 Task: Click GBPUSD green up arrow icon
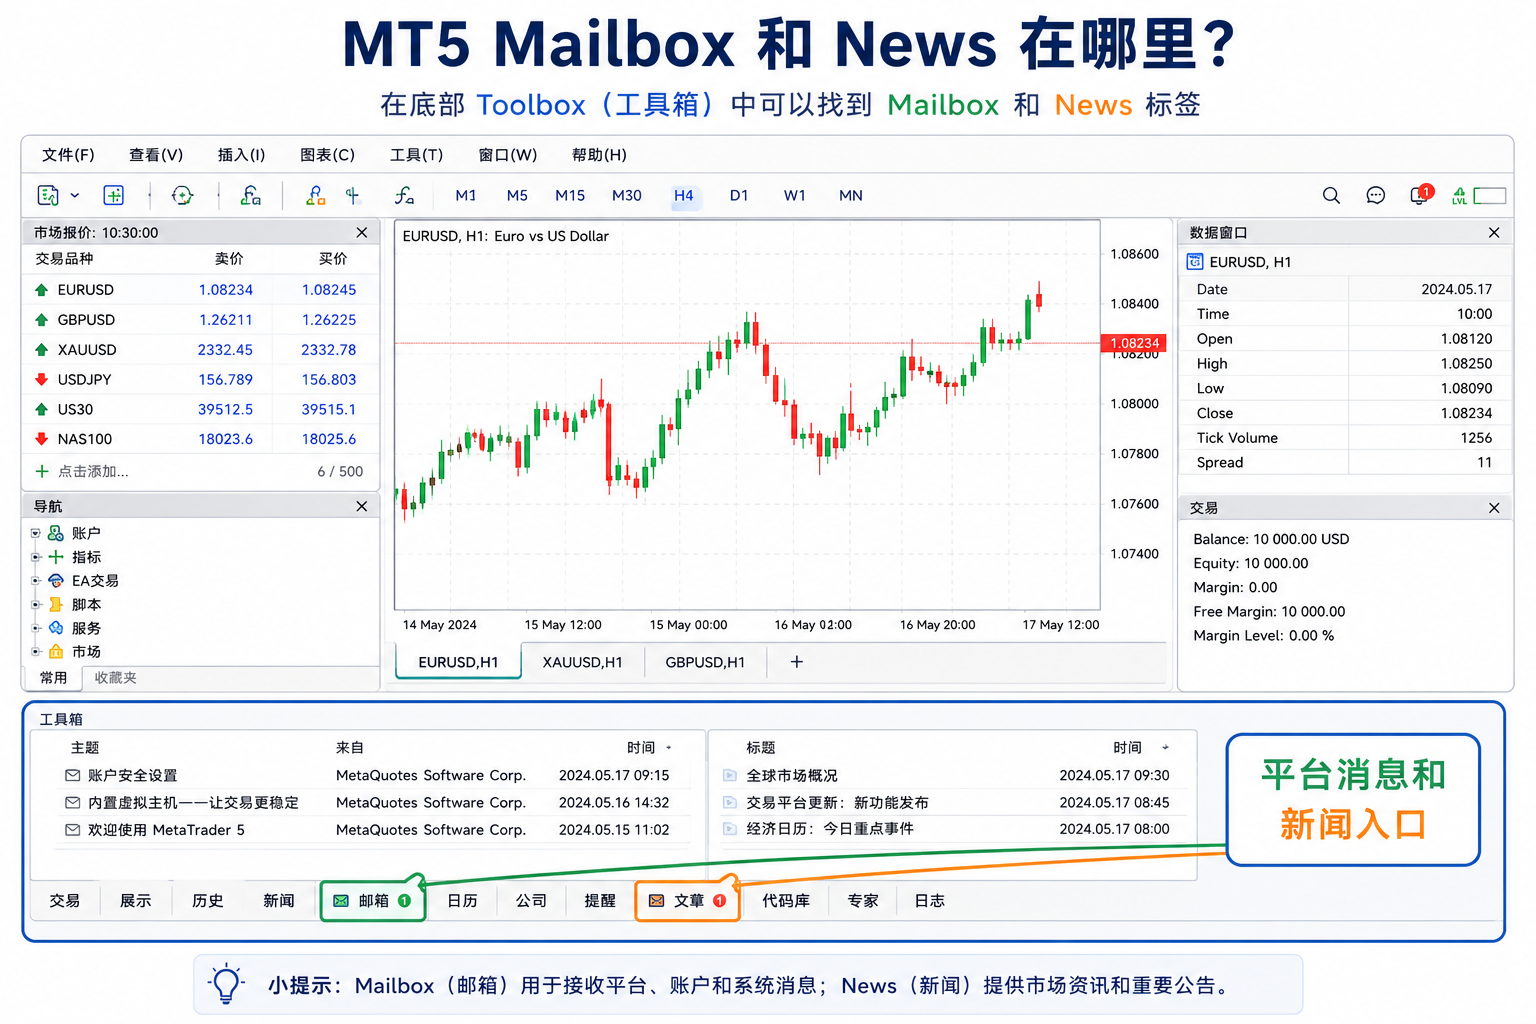[x=41, y=320]
